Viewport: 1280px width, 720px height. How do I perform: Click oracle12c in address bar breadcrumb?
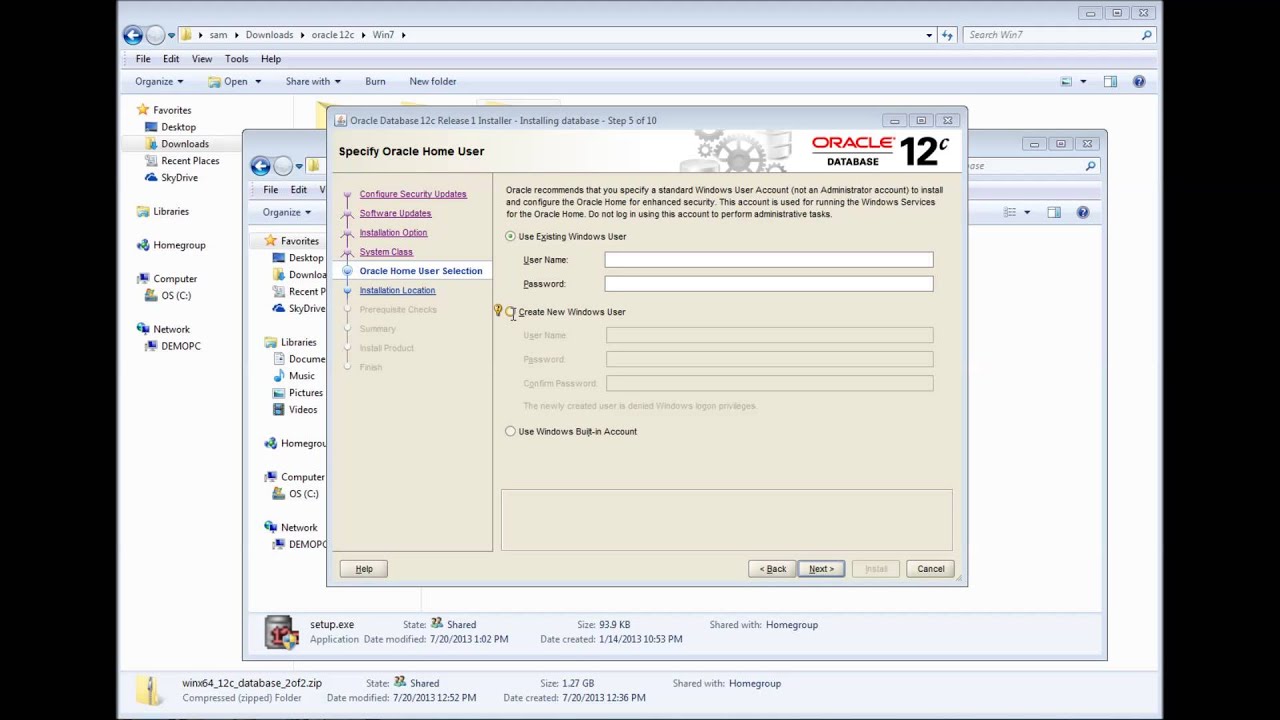[x=333, y=35]
